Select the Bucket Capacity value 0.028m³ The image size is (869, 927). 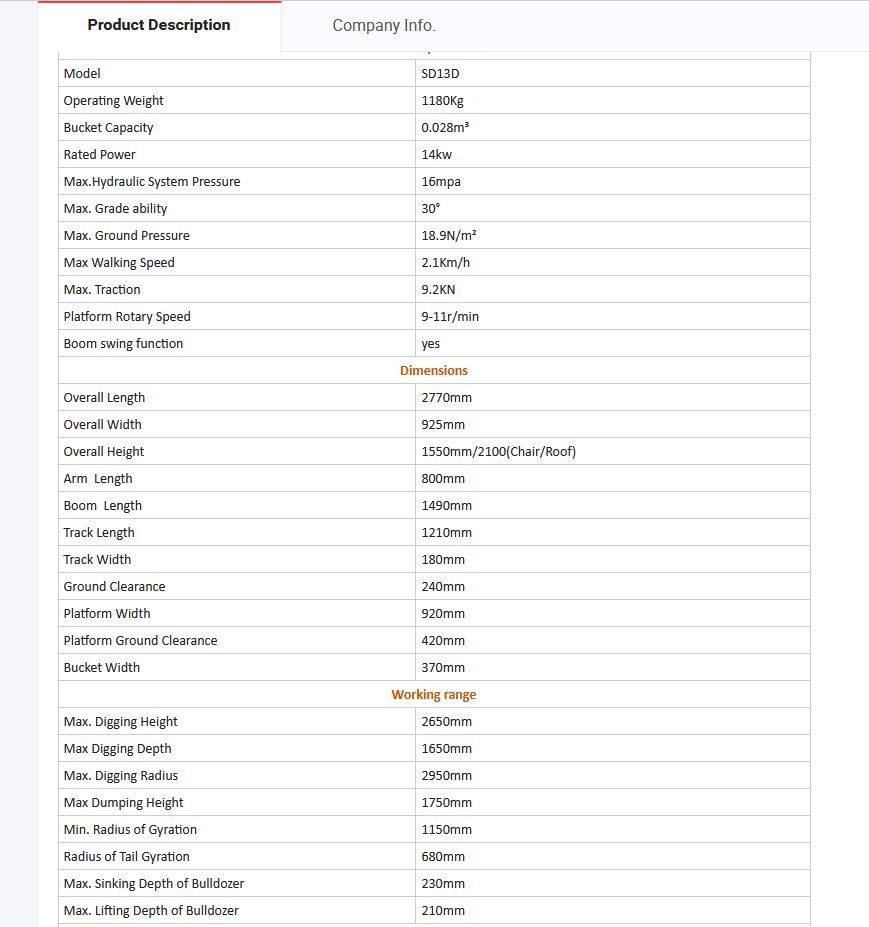[x=446, y=127]
